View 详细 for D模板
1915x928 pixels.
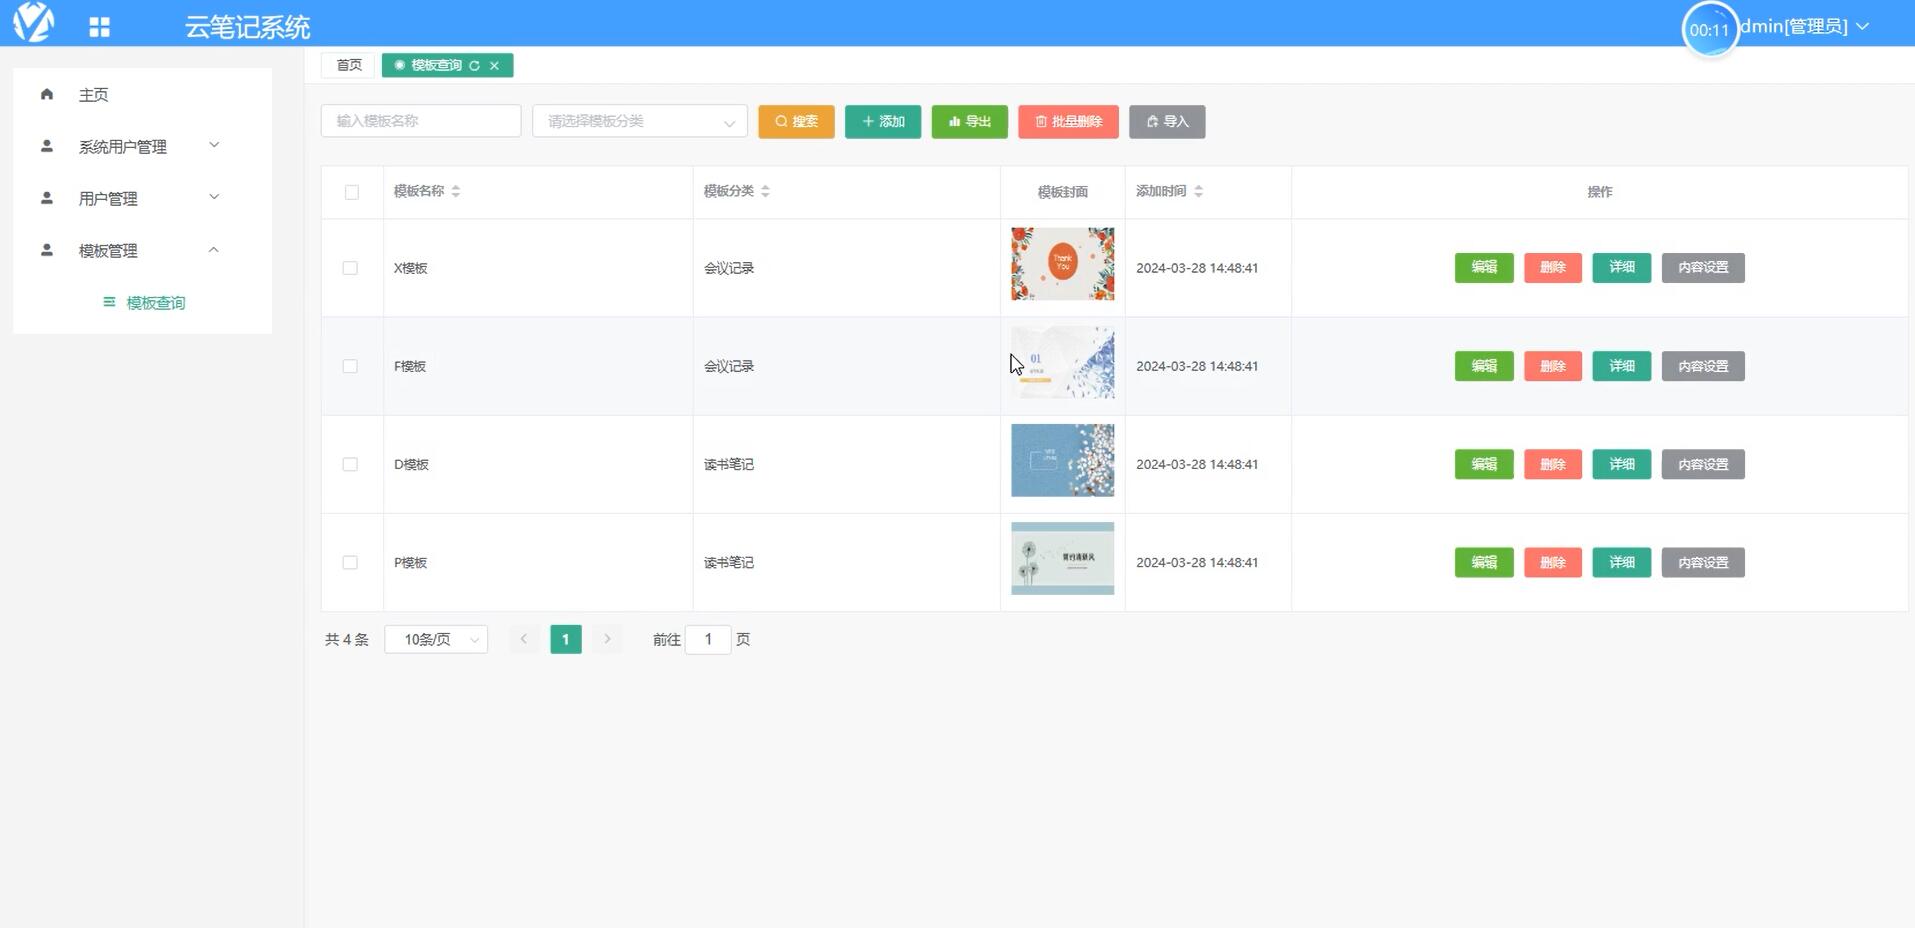[1622, 464]
